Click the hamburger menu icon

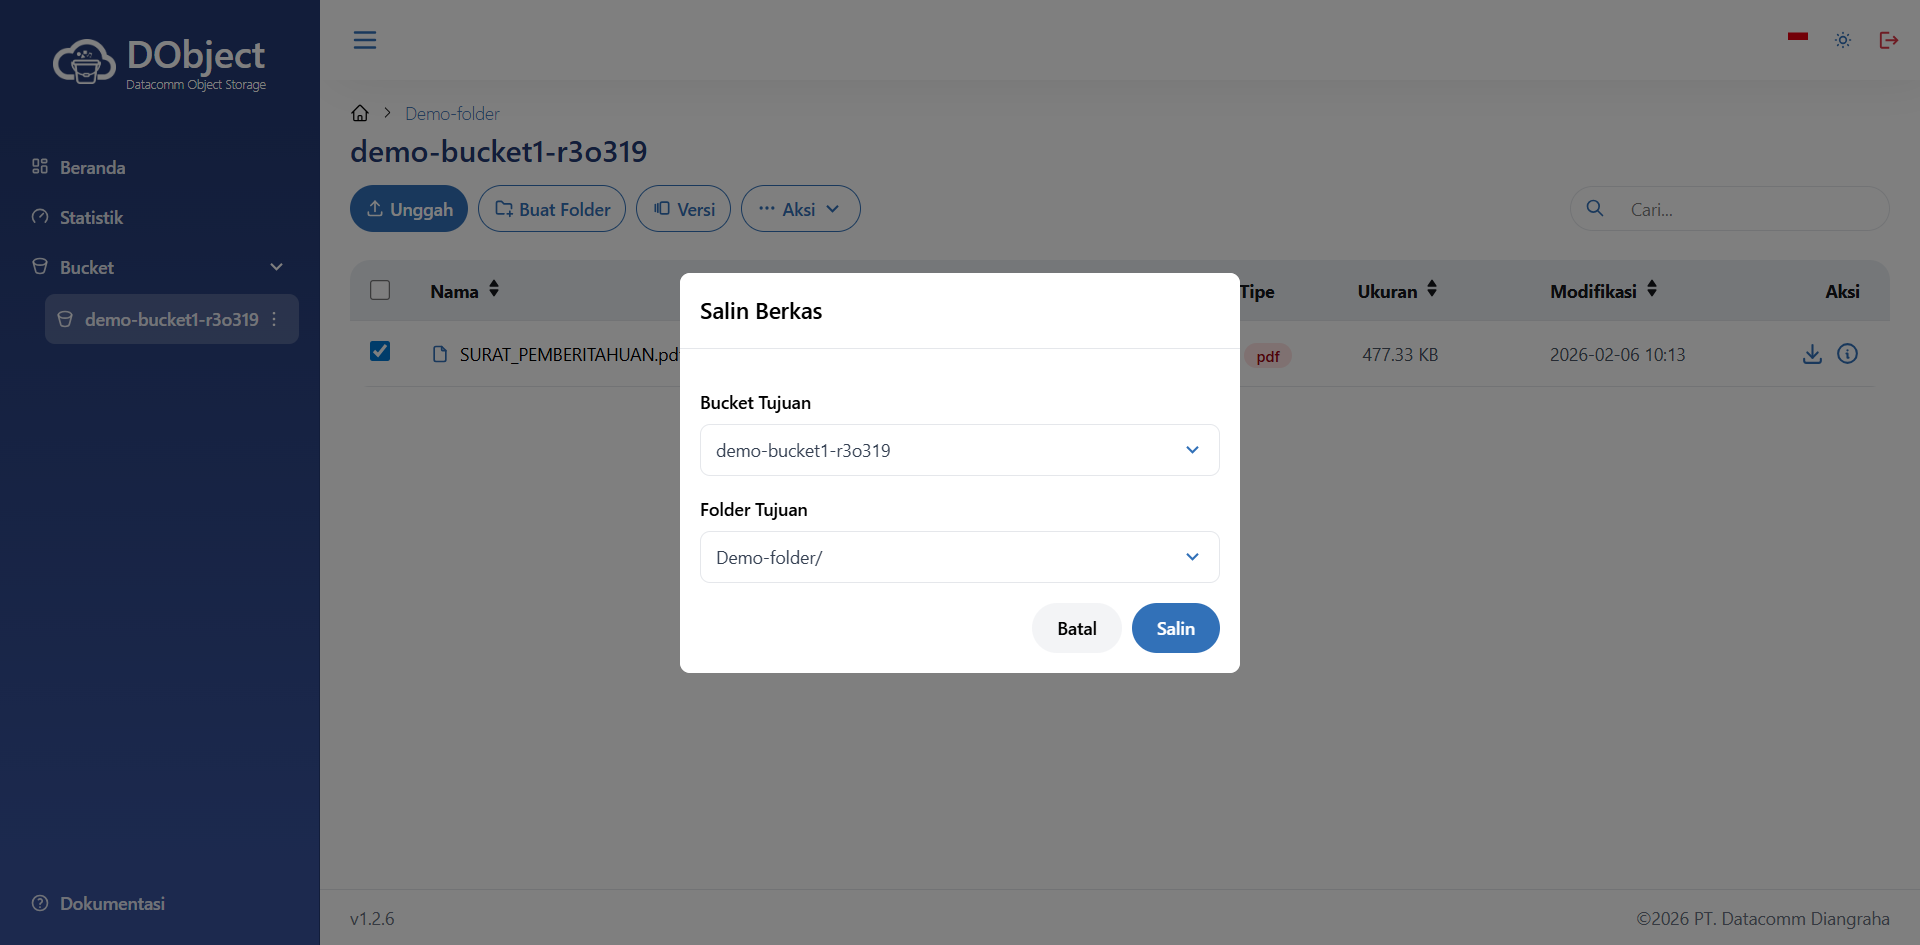pyautogui.click(x=365, y=40)
